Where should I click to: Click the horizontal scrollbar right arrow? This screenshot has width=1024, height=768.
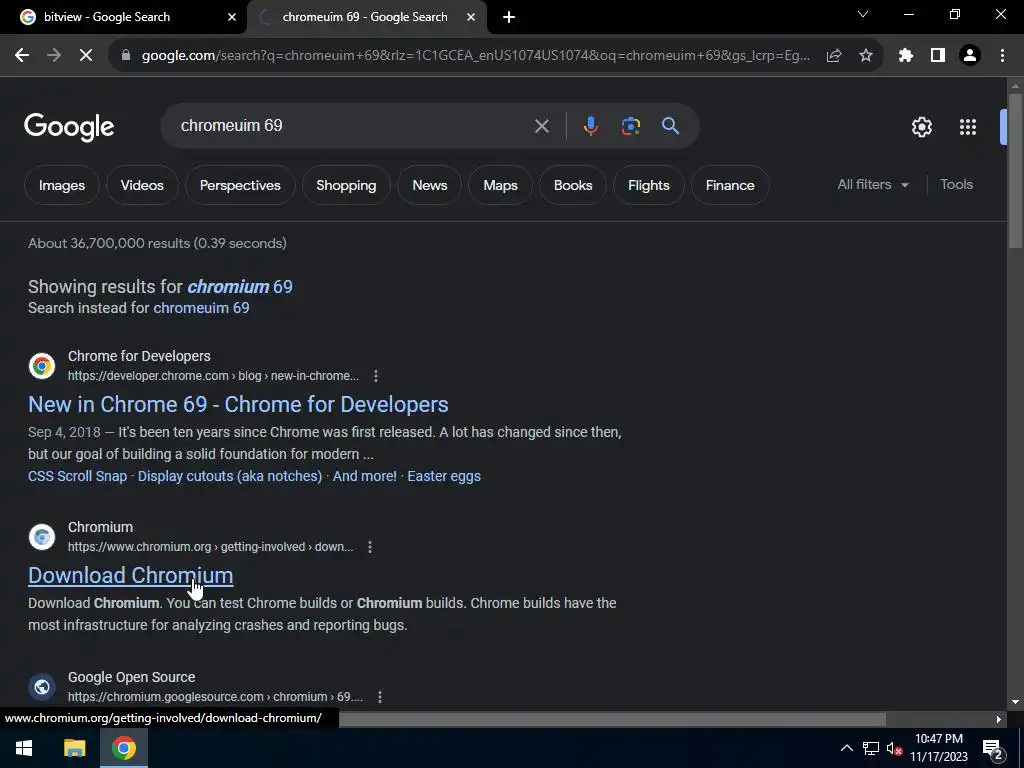999,719
